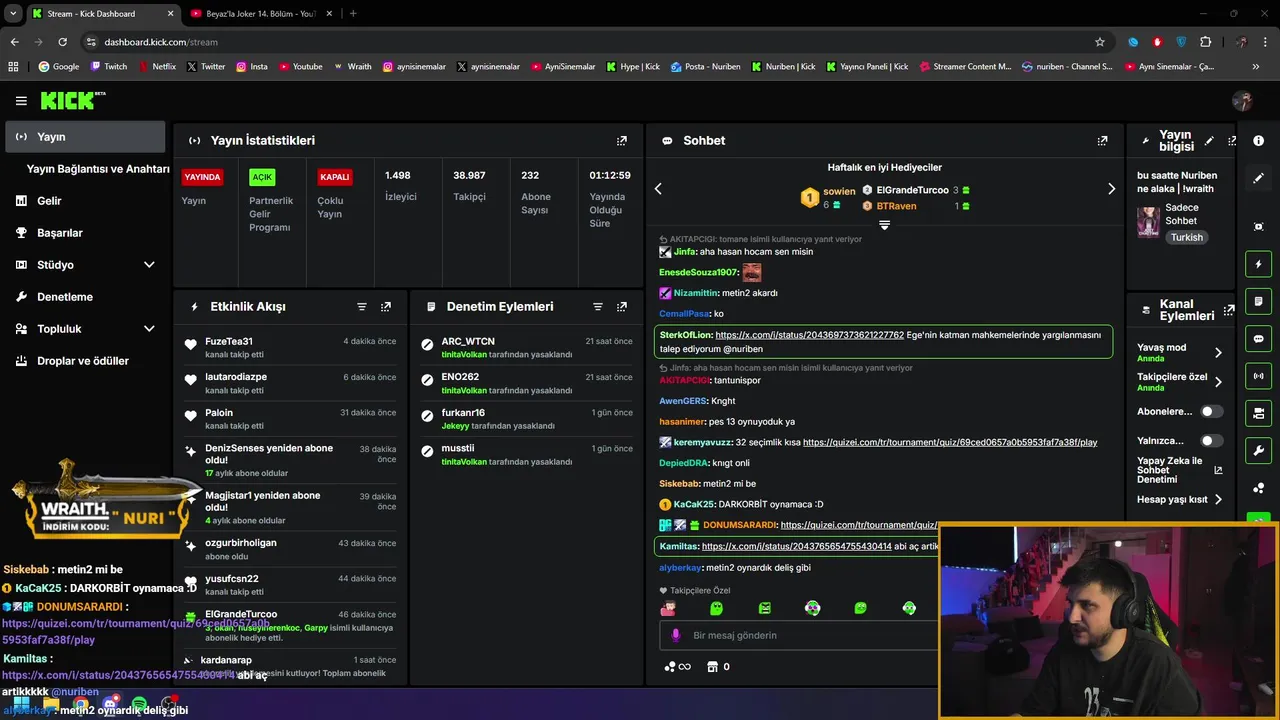Image resolution: width=1280 pixels, height=720 pixels.
Task: Pop out the Yayın İstatistikleri panel
Action: [x=622, y=141]
